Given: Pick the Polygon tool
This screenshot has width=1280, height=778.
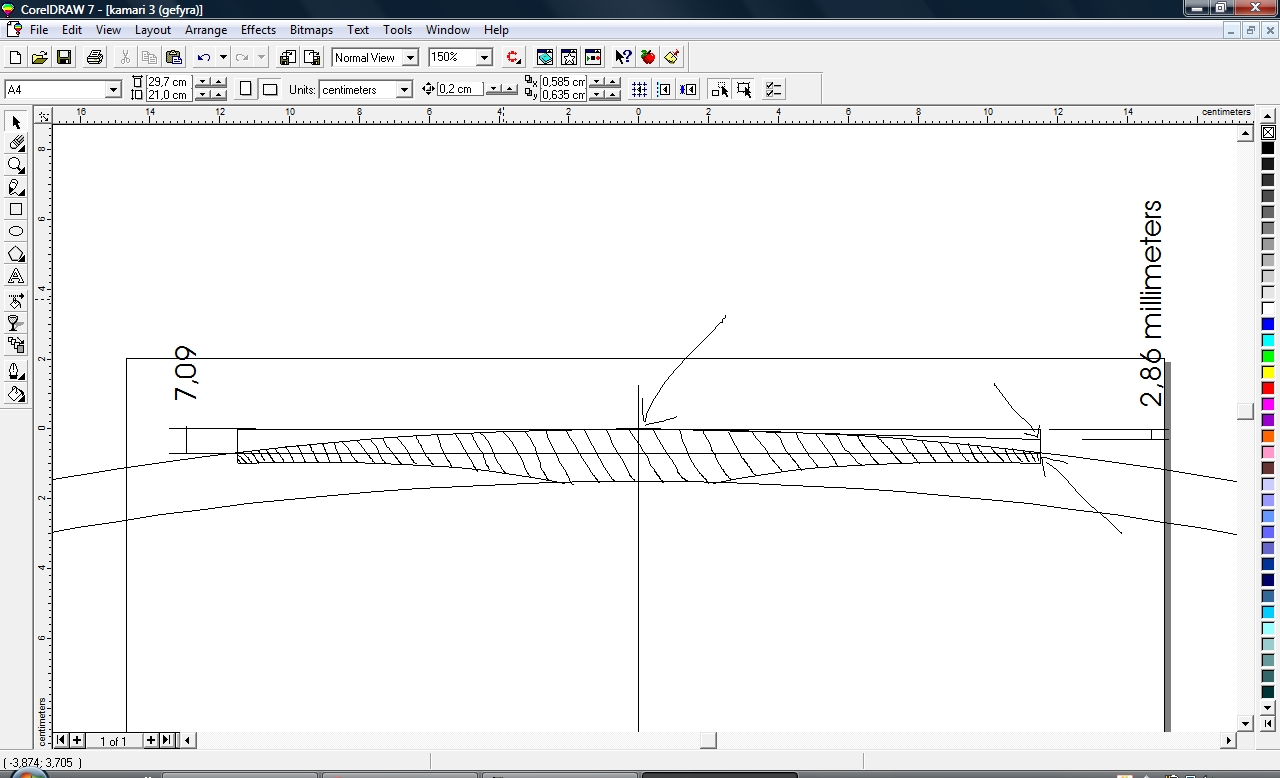Looking at the screenshot, I should click(16, 254).
